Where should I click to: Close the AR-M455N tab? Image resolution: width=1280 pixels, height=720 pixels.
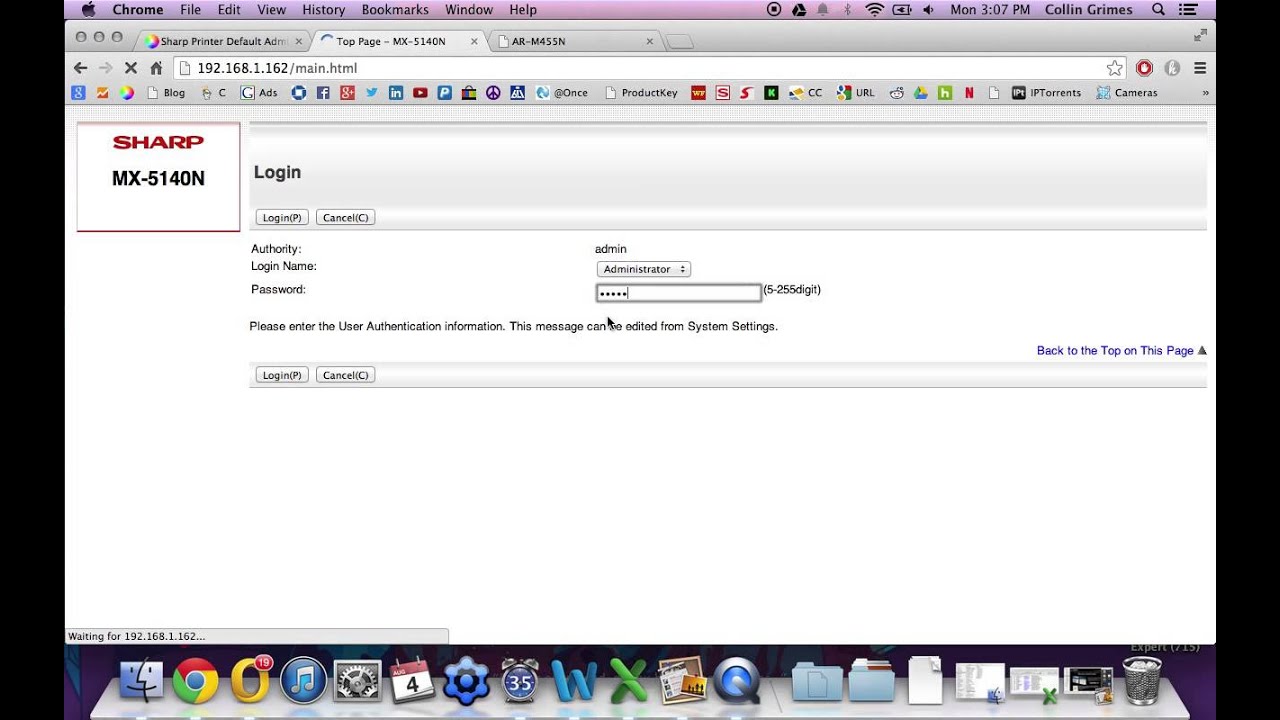650,42
